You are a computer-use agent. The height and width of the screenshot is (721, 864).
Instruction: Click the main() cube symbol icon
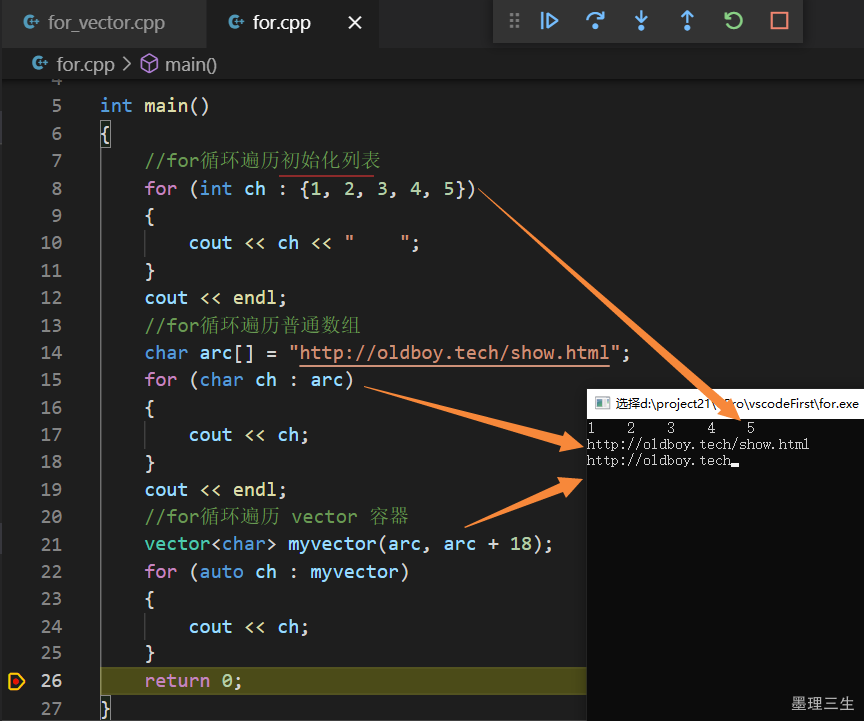[149, 64]
